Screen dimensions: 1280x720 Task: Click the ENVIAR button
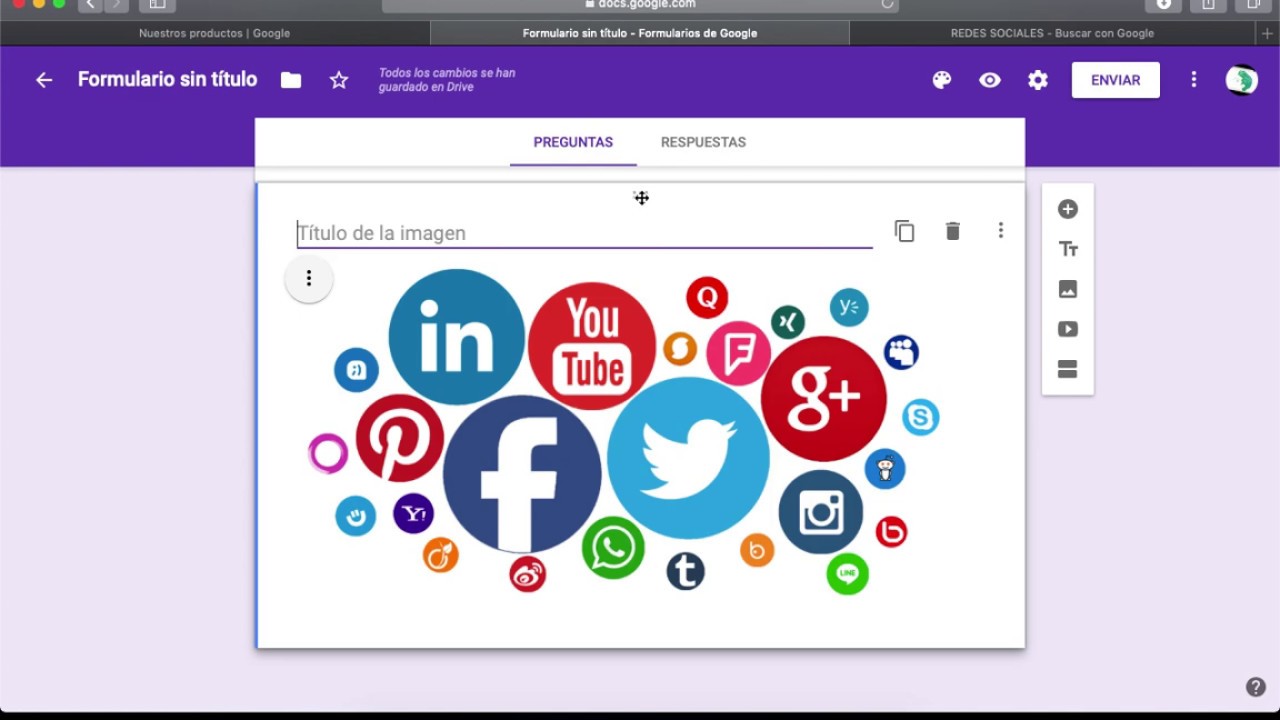click(1116, 80)
